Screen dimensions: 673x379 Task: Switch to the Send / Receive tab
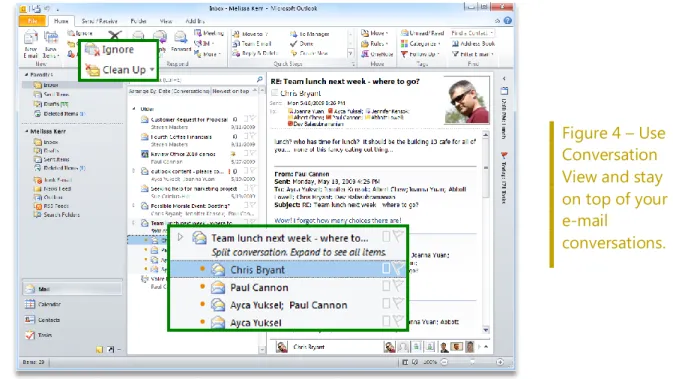point(100,21)
